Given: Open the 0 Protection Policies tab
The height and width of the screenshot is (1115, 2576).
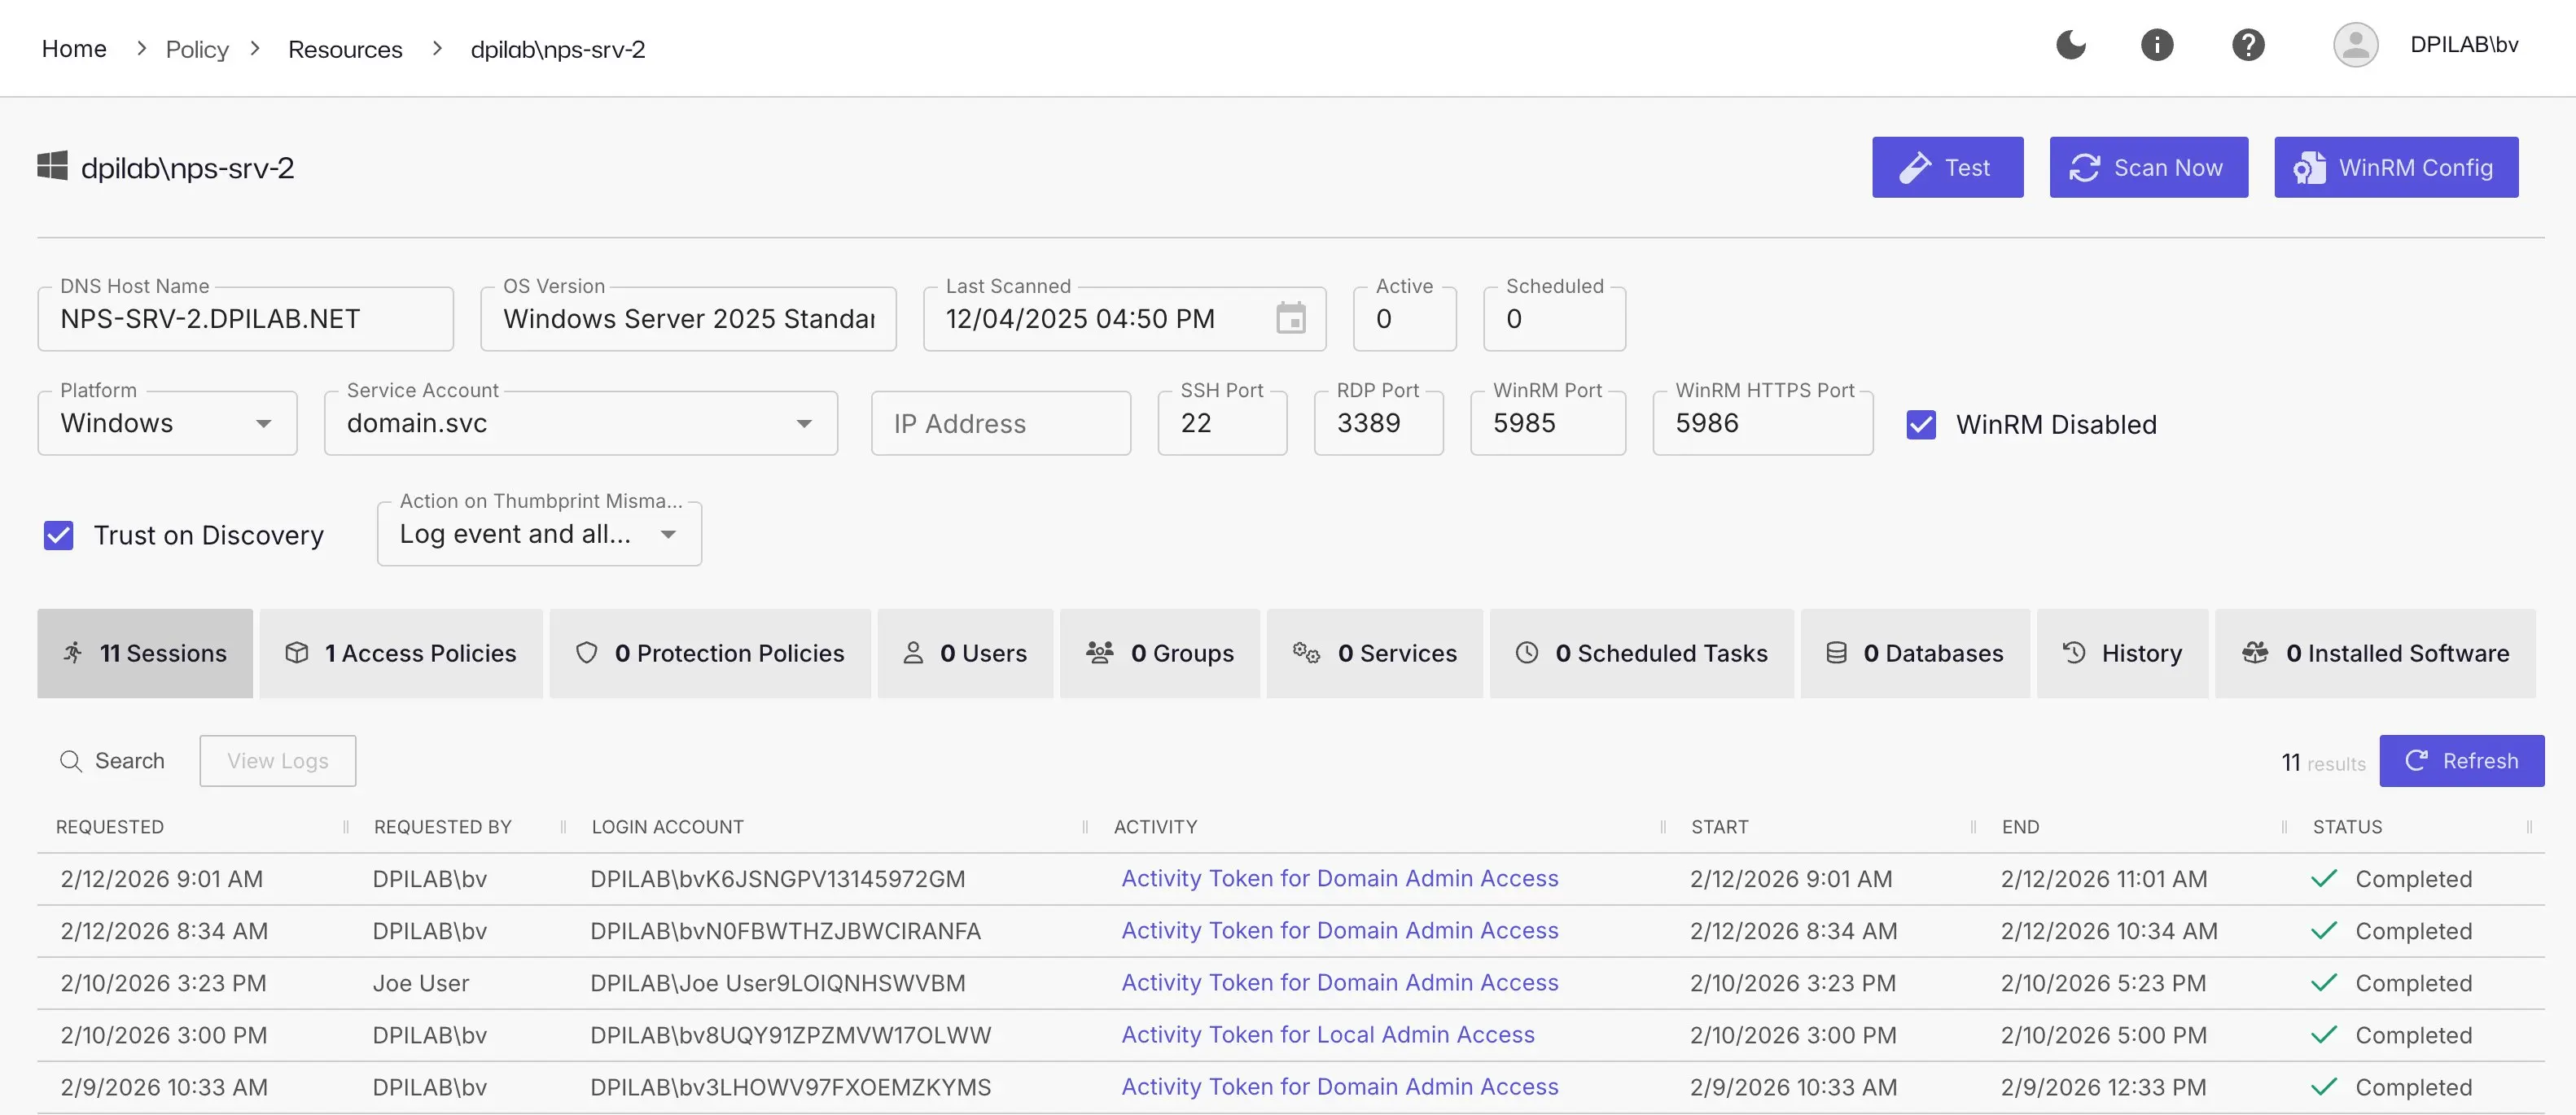Looking at the screenshot, I should tap(710, 653).
